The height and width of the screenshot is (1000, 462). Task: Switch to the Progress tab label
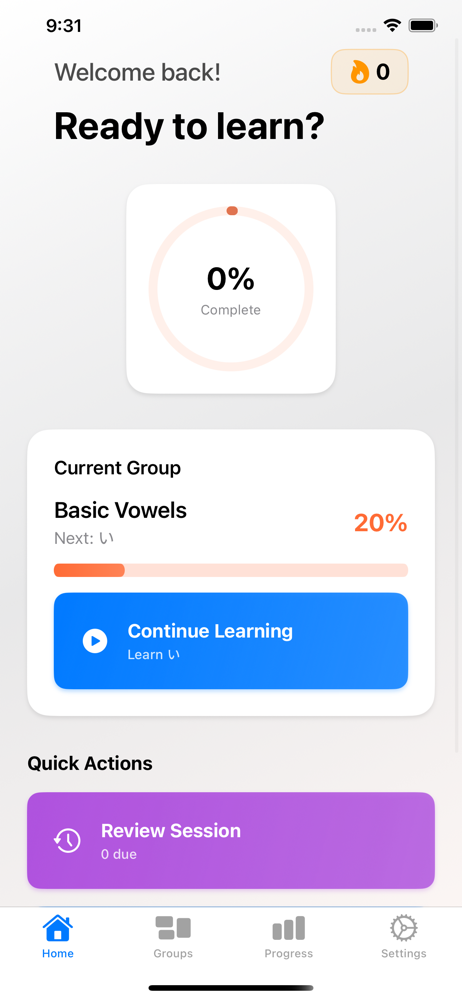pos(288,953)
